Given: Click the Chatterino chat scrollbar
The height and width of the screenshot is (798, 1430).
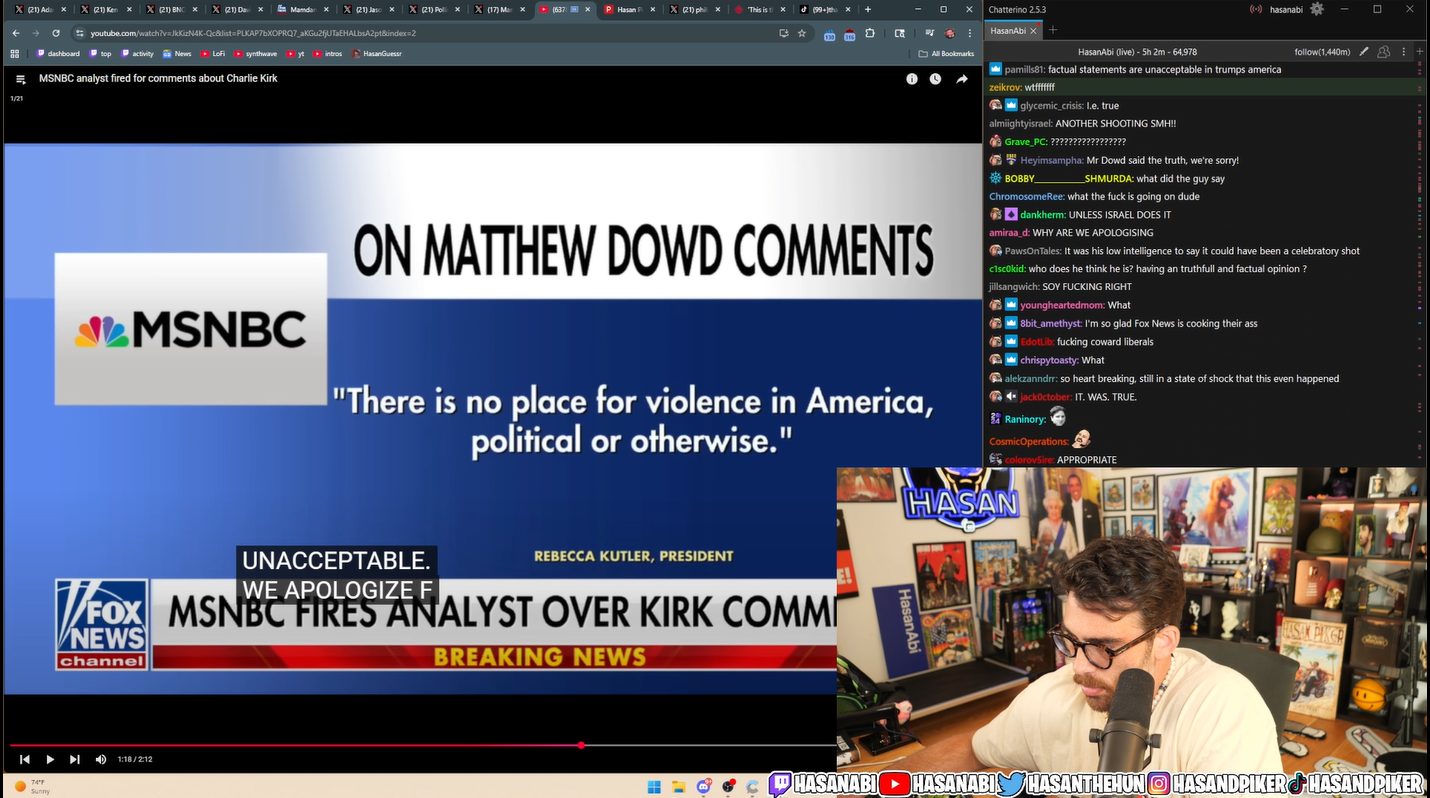Looking at the screenshot, I should coord(1422,264).
